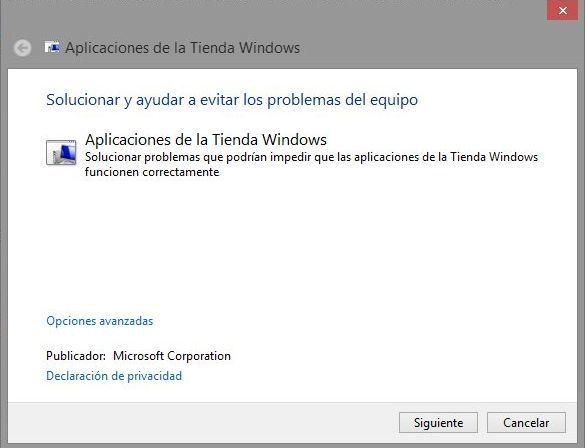Select the large Aplicaciones de la Tienda Windows item title
The image size is (585, 448).
206,140
